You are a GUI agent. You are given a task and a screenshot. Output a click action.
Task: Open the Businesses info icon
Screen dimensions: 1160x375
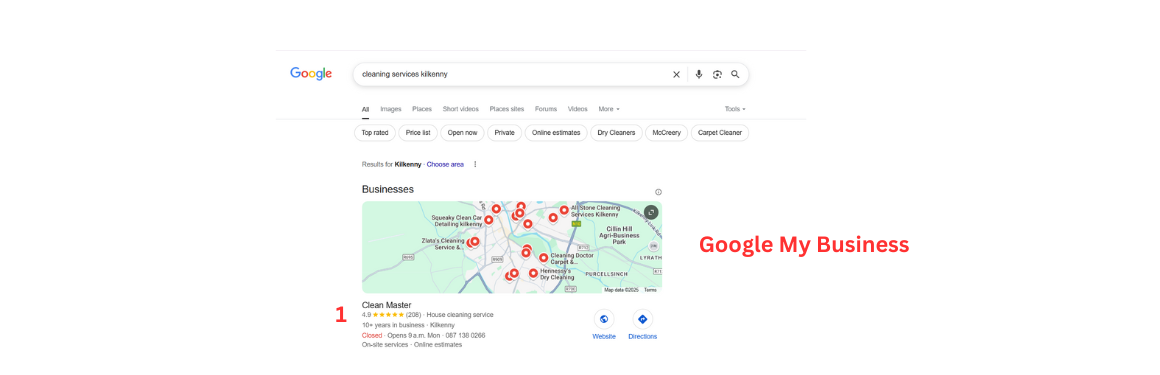658,192
